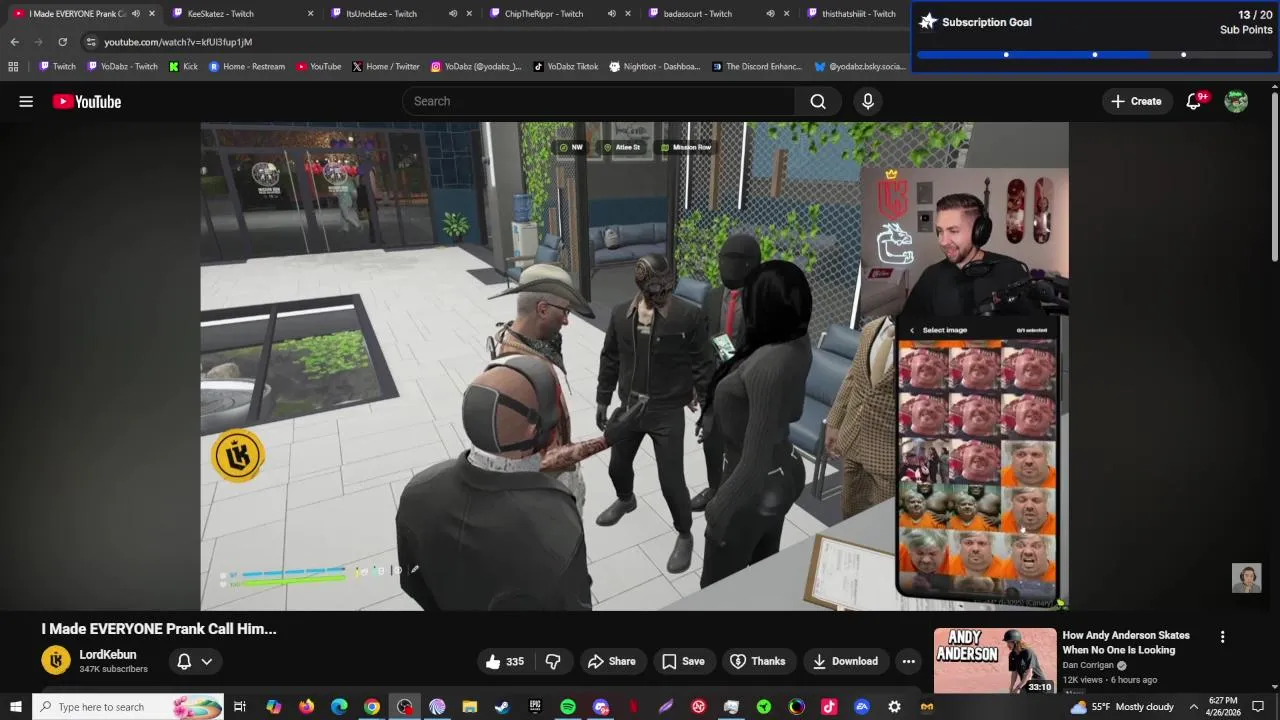Save the video to a playlist
The height and width of the screenshot is (720, 1280).
(683, 661)
